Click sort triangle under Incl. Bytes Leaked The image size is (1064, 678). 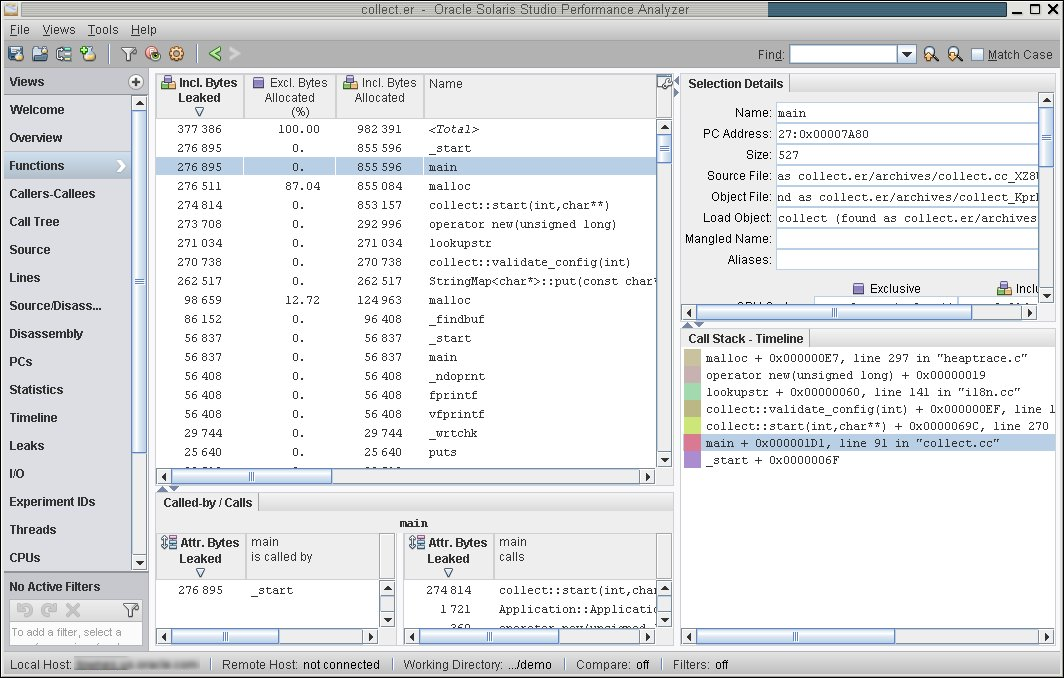point(200,111)
